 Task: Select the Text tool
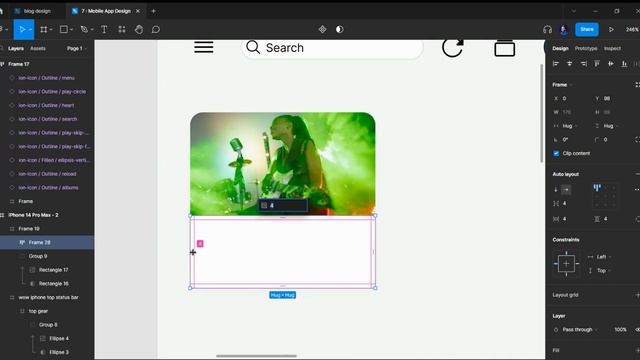104,29
